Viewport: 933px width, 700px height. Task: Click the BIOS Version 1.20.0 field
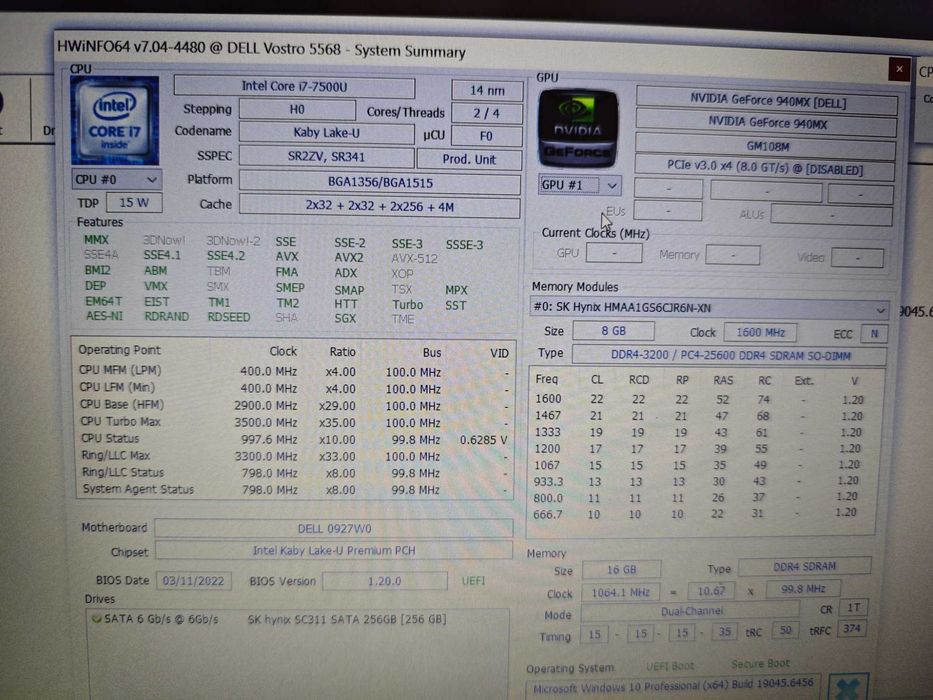[x=384, y=581]
